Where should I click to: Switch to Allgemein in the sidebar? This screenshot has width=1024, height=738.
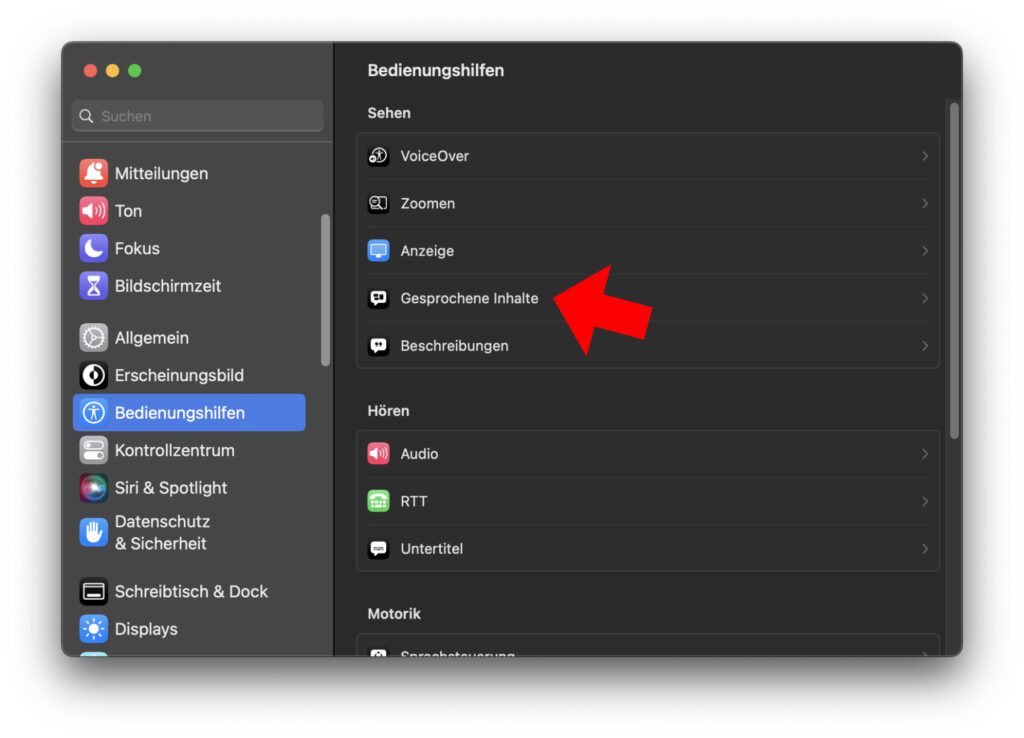coord(150,337)
